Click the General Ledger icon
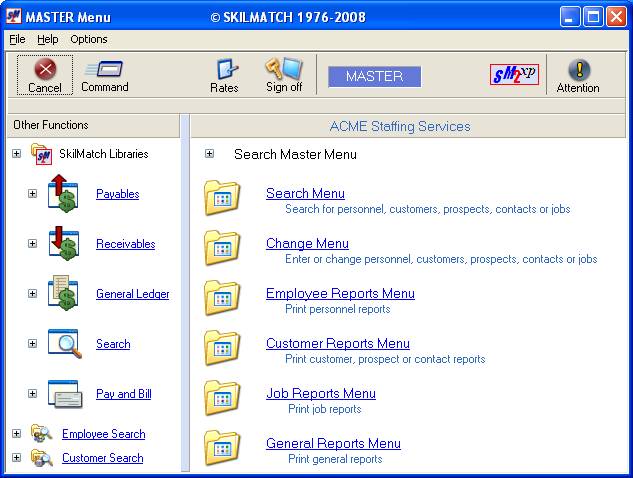 (63, 293)
